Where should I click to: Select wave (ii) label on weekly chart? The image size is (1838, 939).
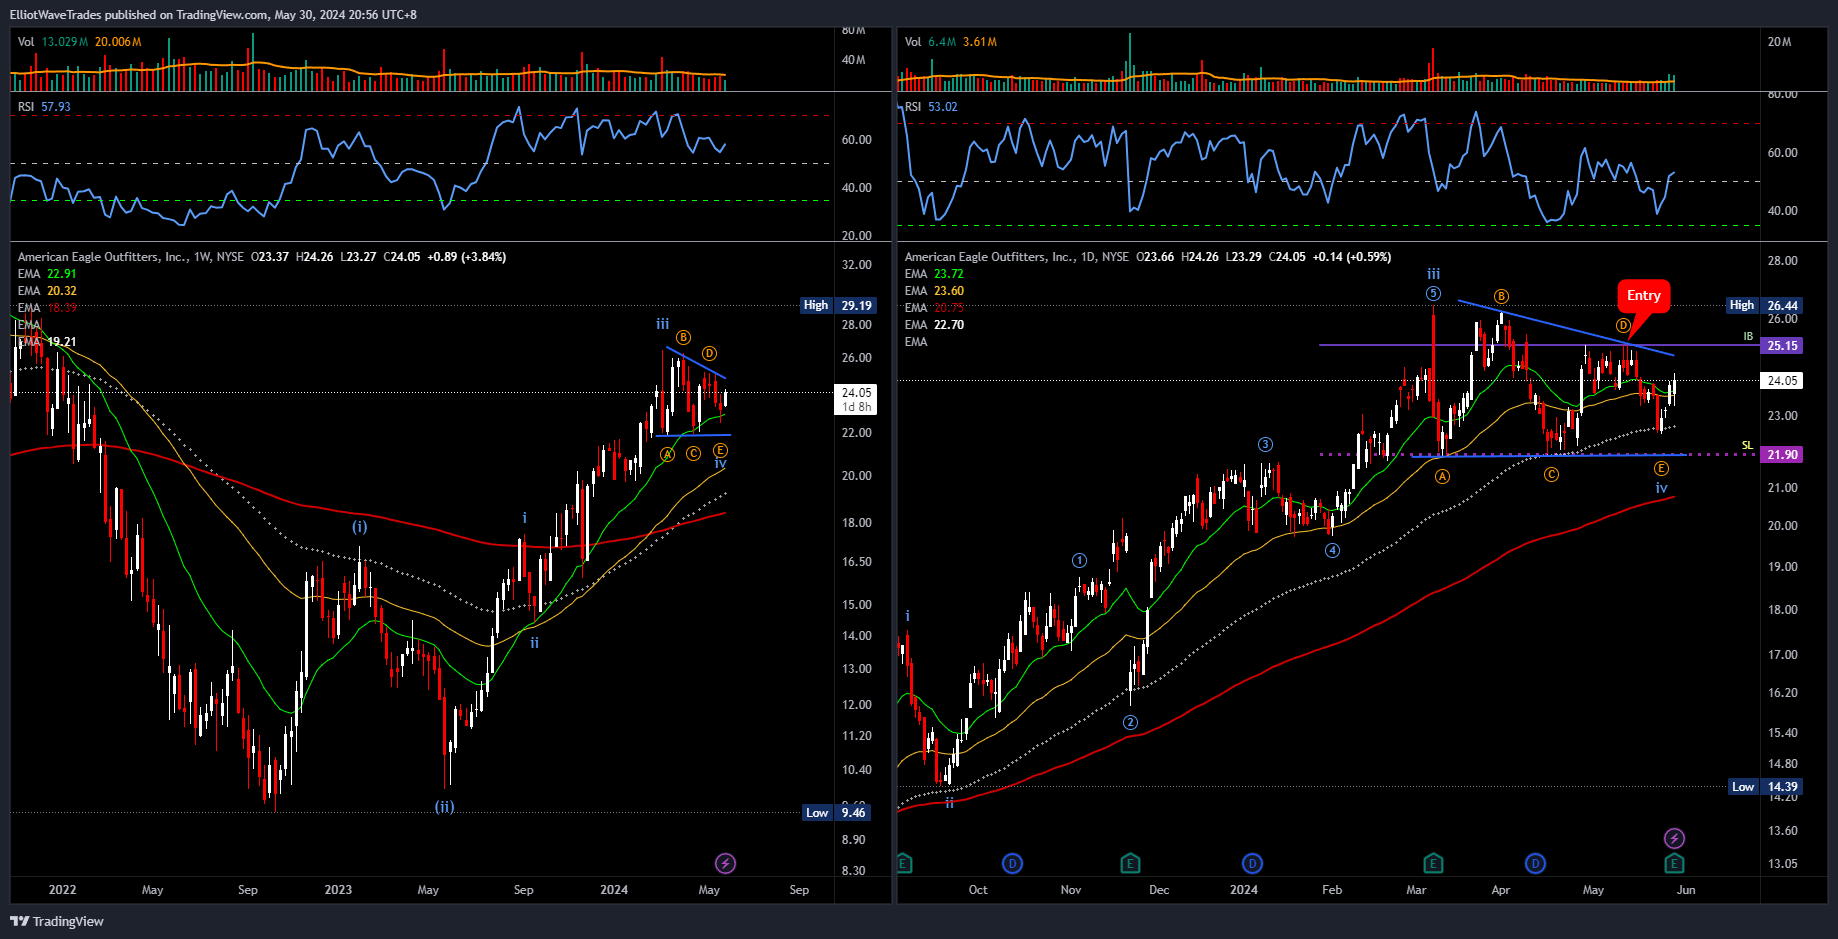click(444, 806)
